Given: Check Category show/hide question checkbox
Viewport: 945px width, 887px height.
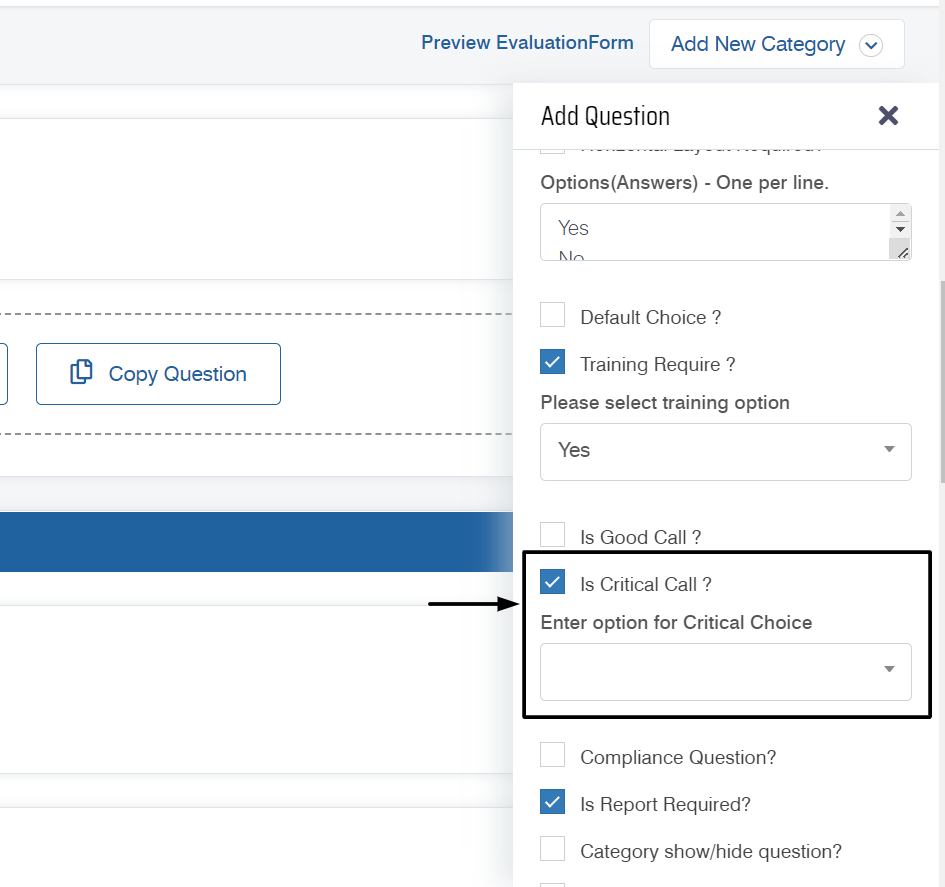Looking at the screenshot, I should [x=552, y=848].
